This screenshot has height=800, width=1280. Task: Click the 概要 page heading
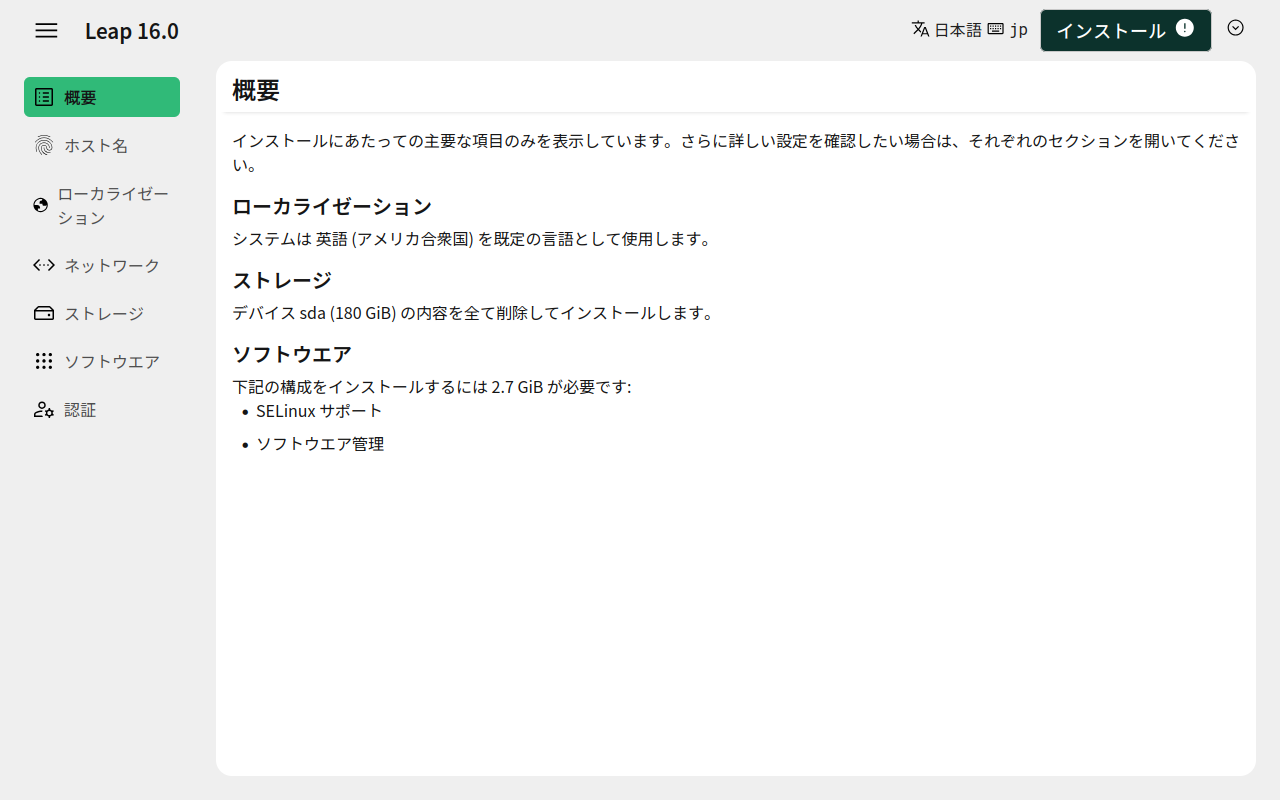coord(256,90)
